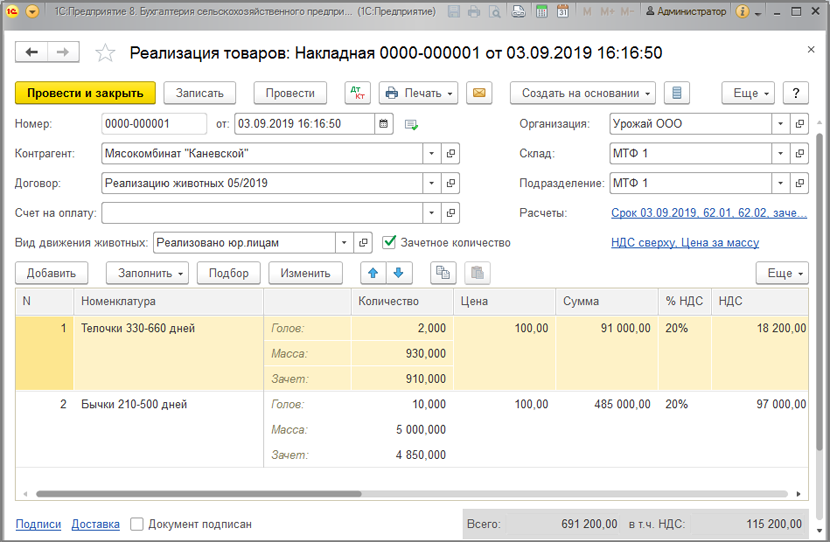The image size is (830, 542).
Task: Copy table rows icon
Action: pos(443,273)
